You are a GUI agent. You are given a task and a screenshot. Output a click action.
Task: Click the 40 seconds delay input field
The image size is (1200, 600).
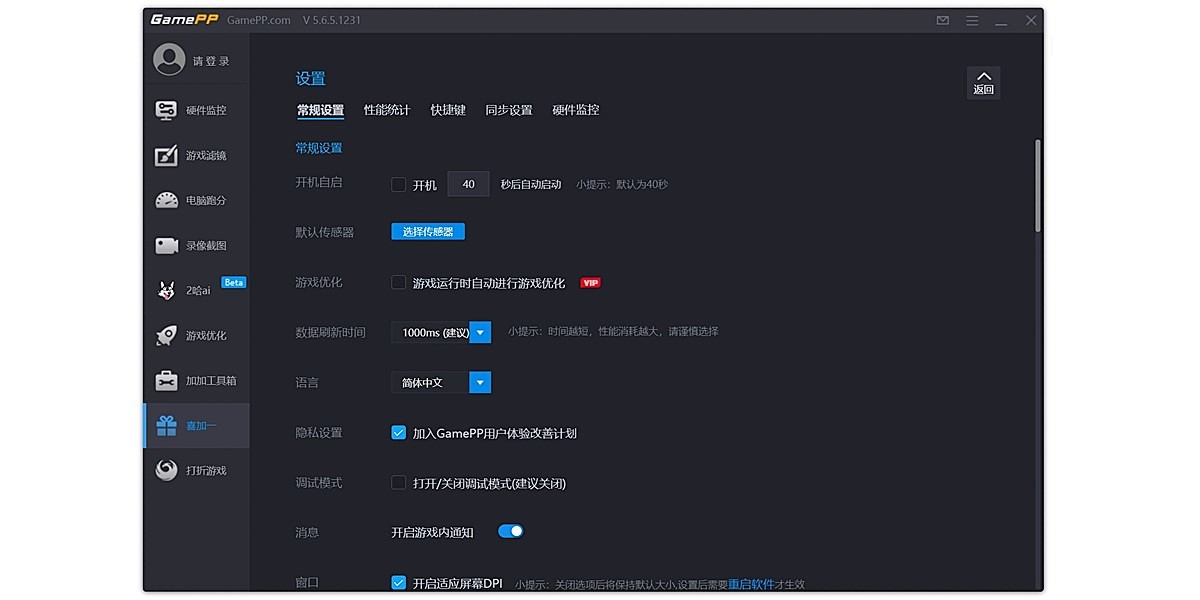[x=468, y=184]
